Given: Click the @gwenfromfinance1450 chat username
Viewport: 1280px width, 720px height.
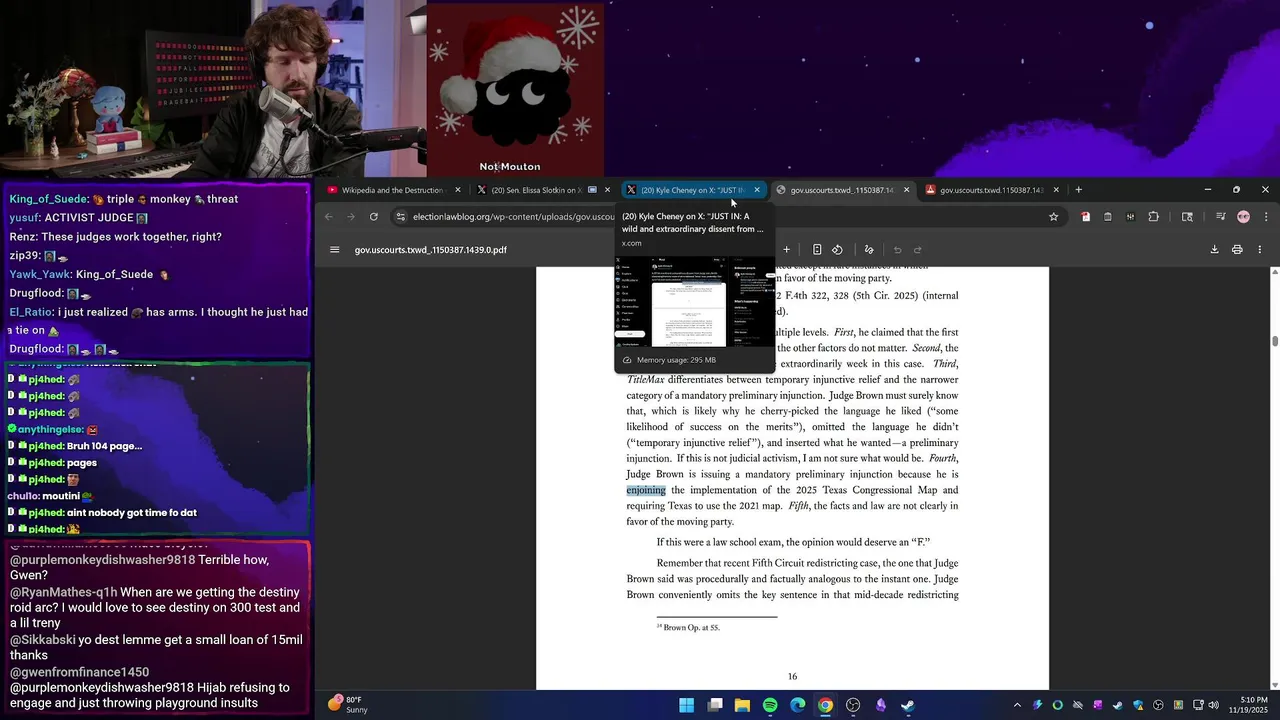Looking at the screenshot, I should click(79, 672).
